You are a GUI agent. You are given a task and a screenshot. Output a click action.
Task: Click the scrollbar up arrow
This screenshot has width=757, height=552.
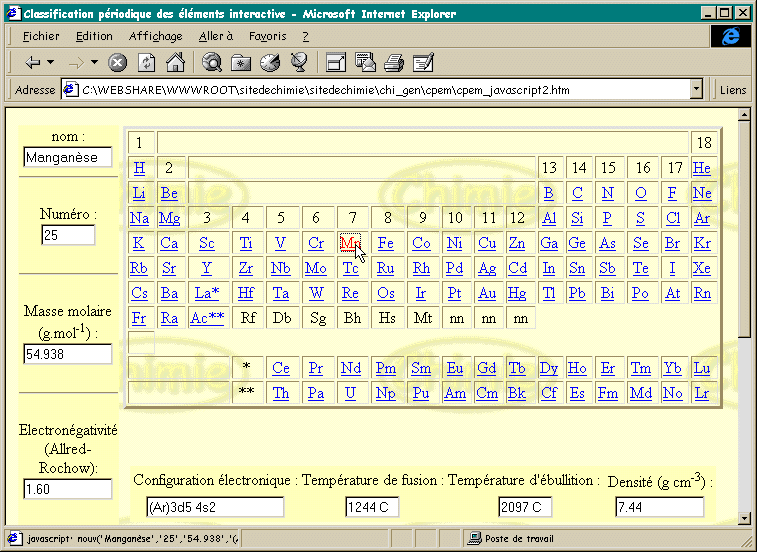pyautogui.click(x=744, y=115)
